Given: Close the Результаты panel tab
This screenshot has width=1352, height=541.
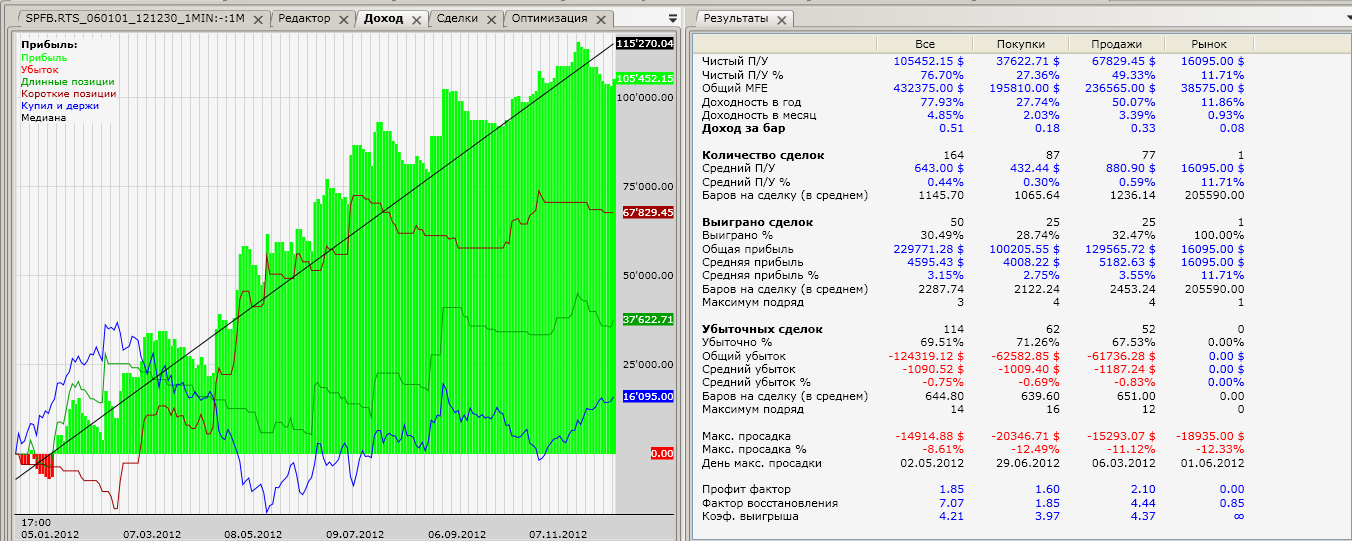Looking at the screenshot, I should tap(781, 20).
